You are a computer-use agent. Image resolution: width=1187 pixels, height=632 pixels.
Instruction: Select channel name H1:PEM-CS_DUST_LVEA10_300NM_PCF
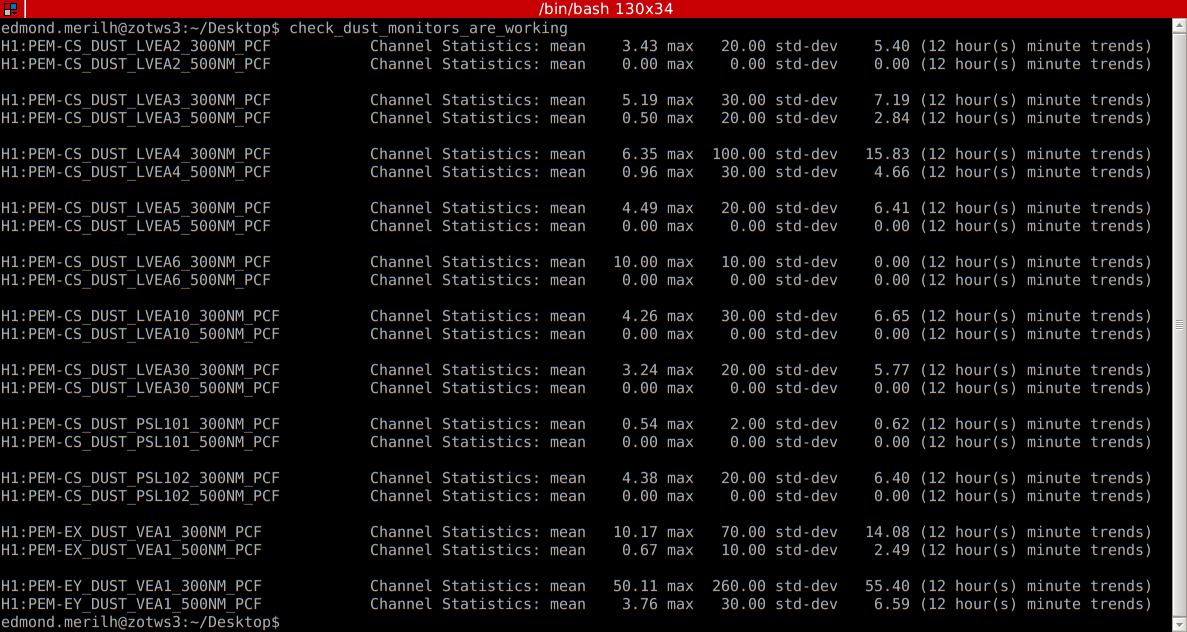(140, 316)
